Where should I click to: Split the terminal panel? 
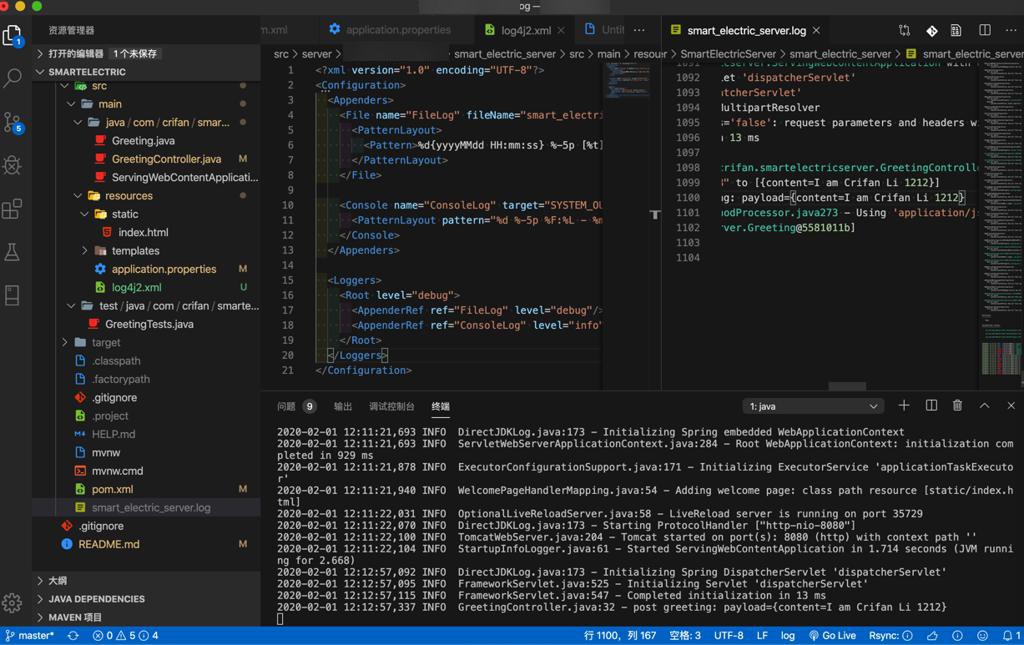pos(931,405)
